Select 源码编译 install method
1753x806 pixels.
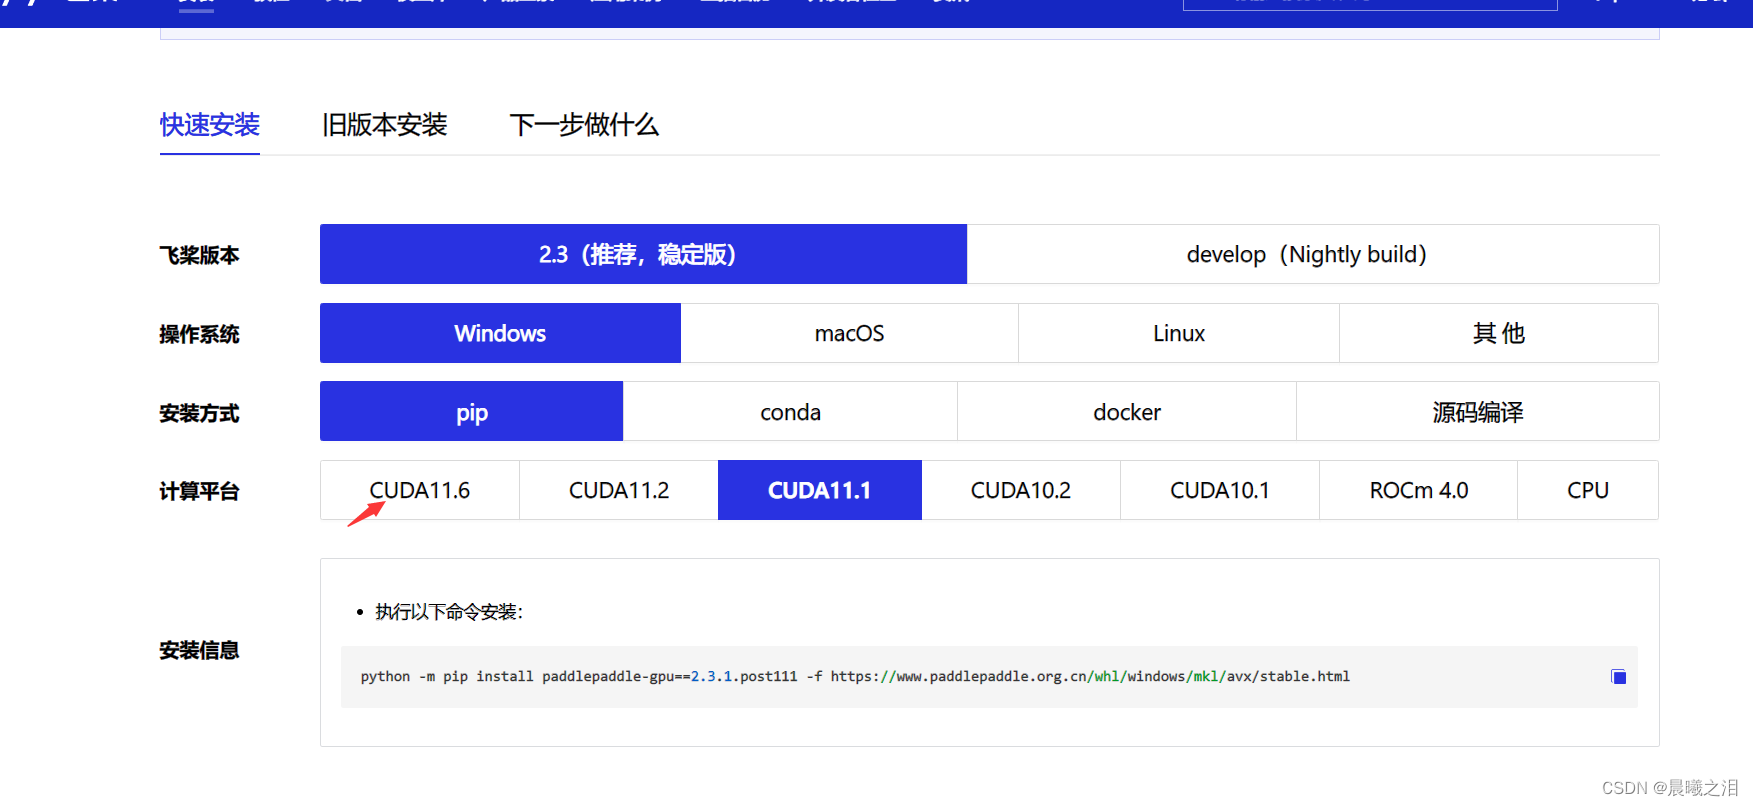1478,411
